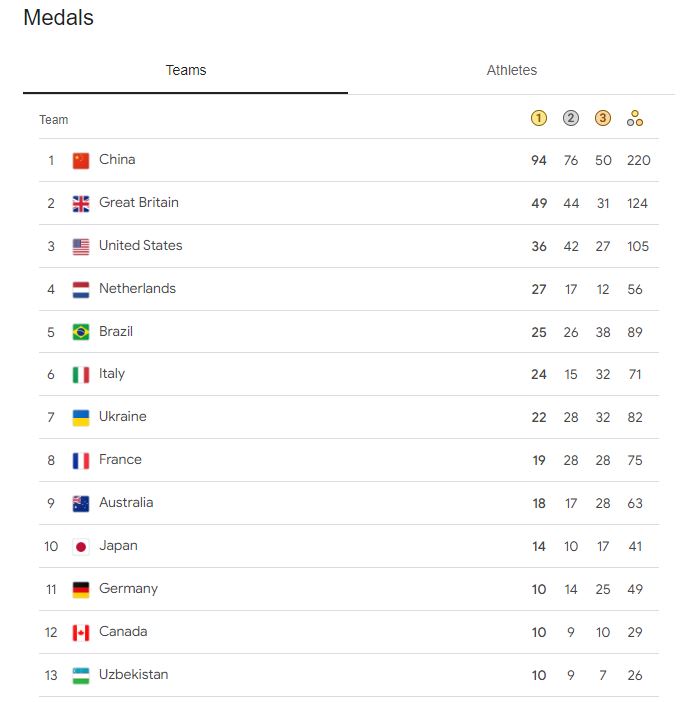Open the United States team row
This screenshot has width=690, height=702.
coord(349,246)
